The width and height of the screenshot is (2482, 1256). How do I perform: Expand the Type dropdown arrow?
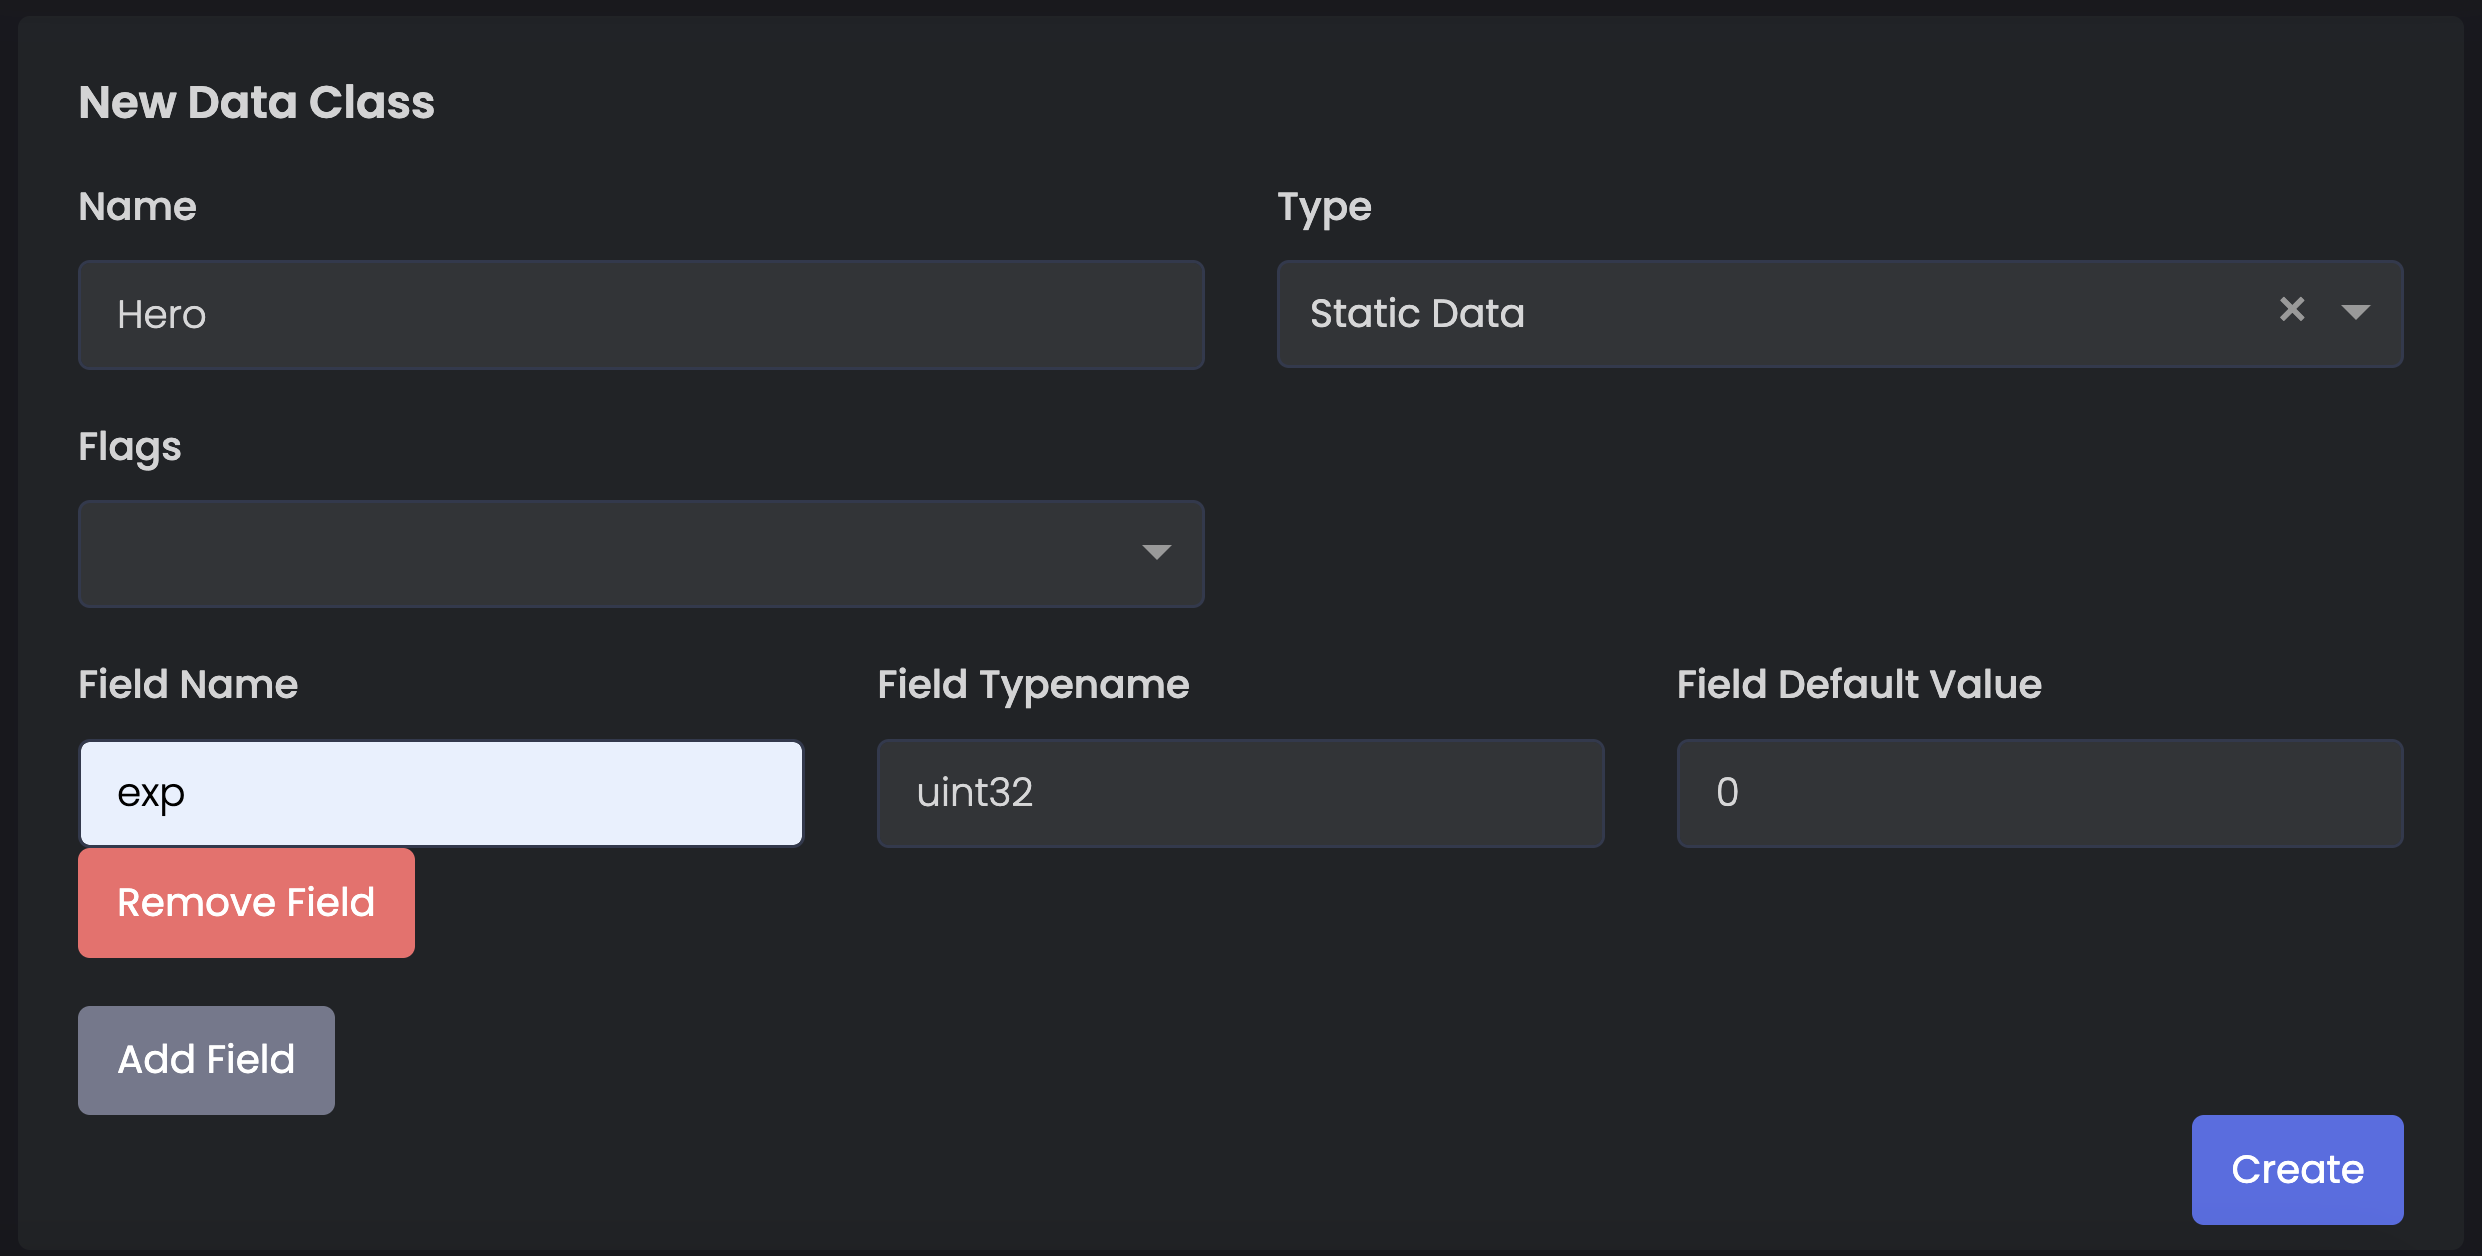(x=2356, y=312)
